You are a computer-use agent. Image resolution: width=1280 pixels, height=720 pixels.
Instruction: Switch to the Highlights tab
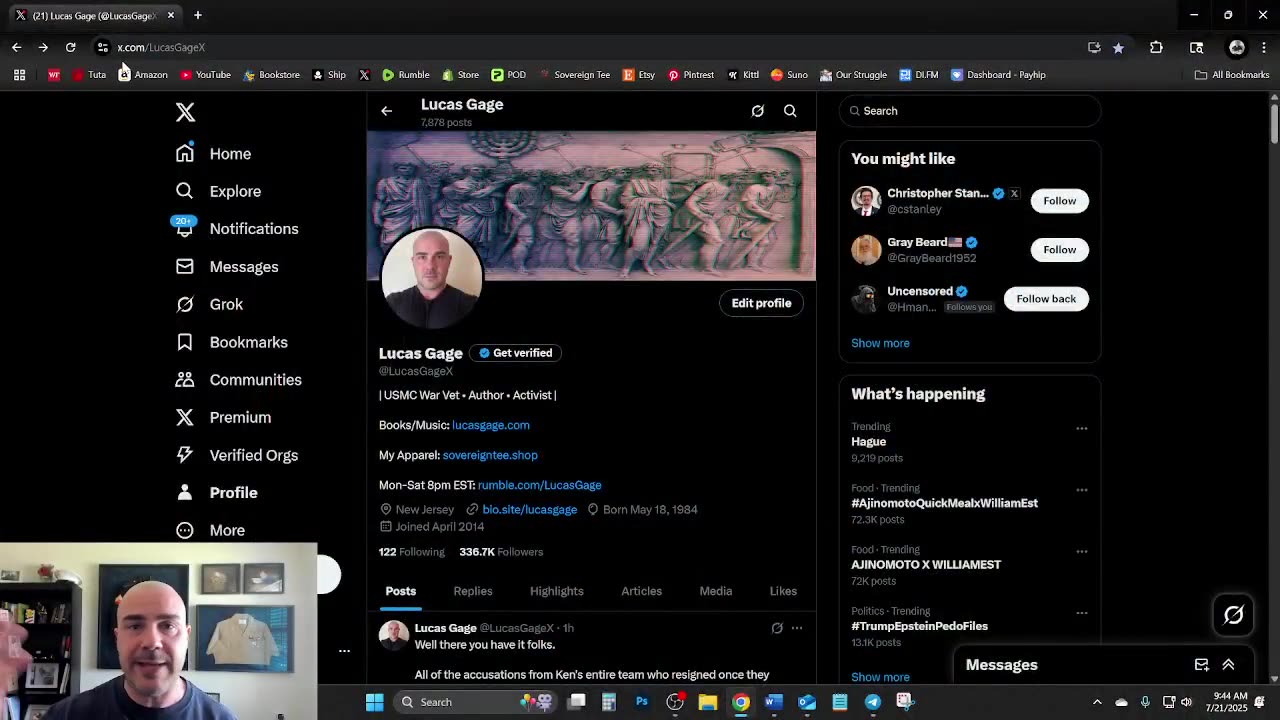point(557,591)
